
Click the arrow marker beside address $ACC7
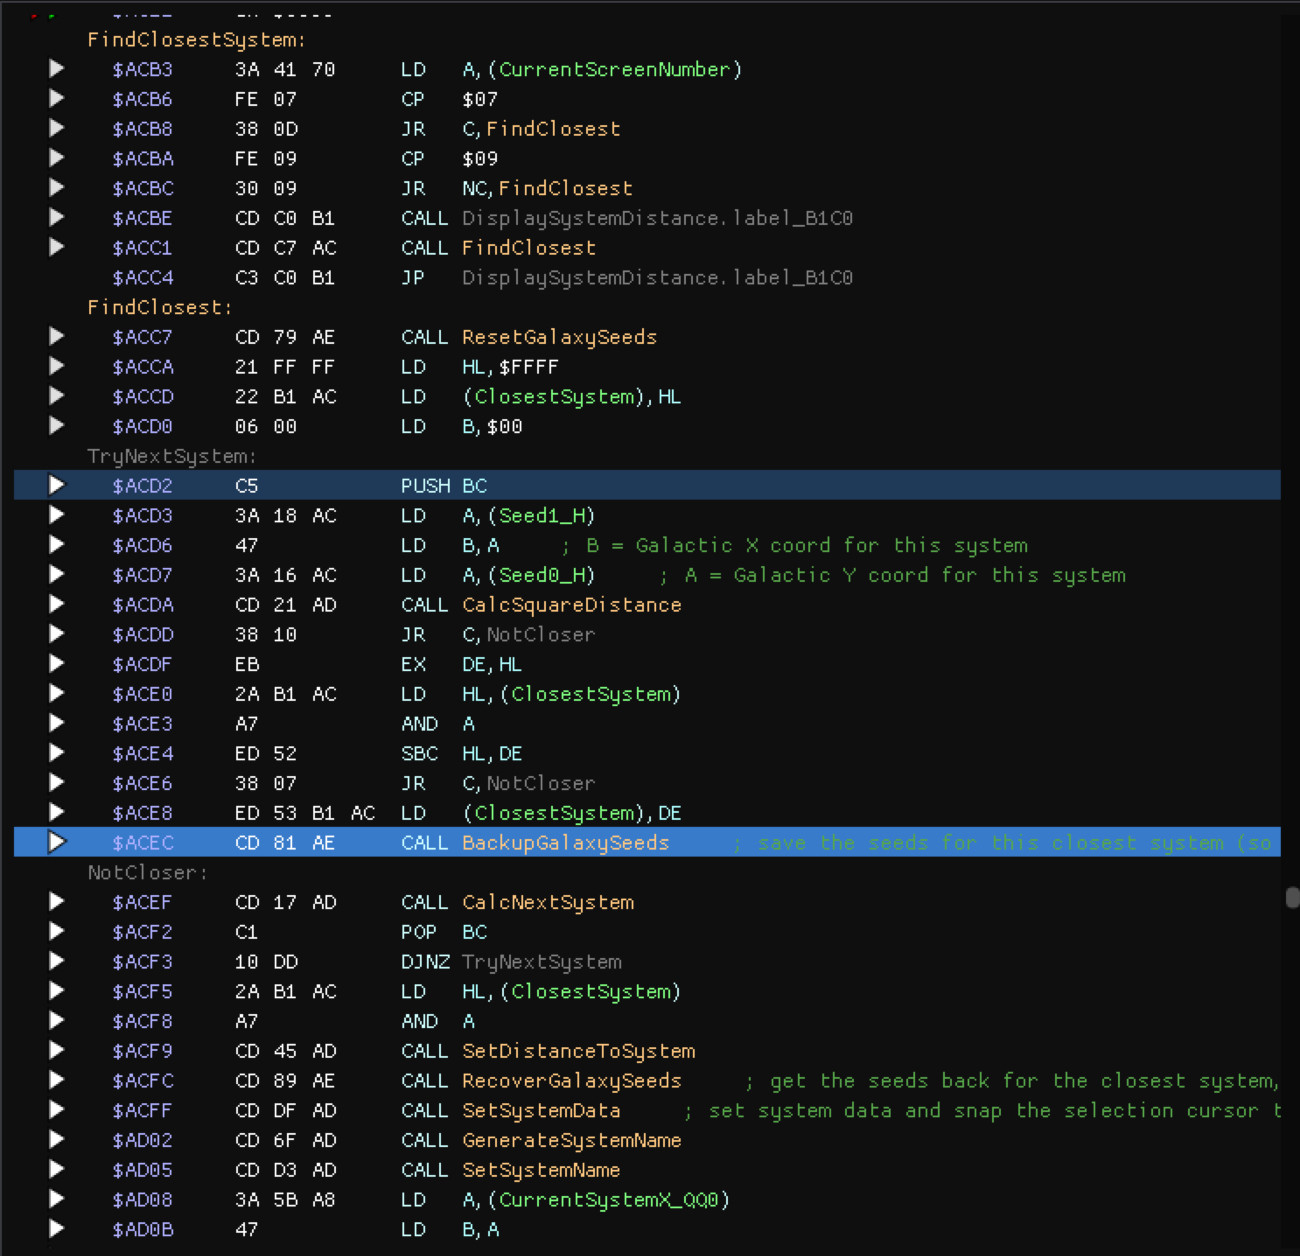pos(57,337)
